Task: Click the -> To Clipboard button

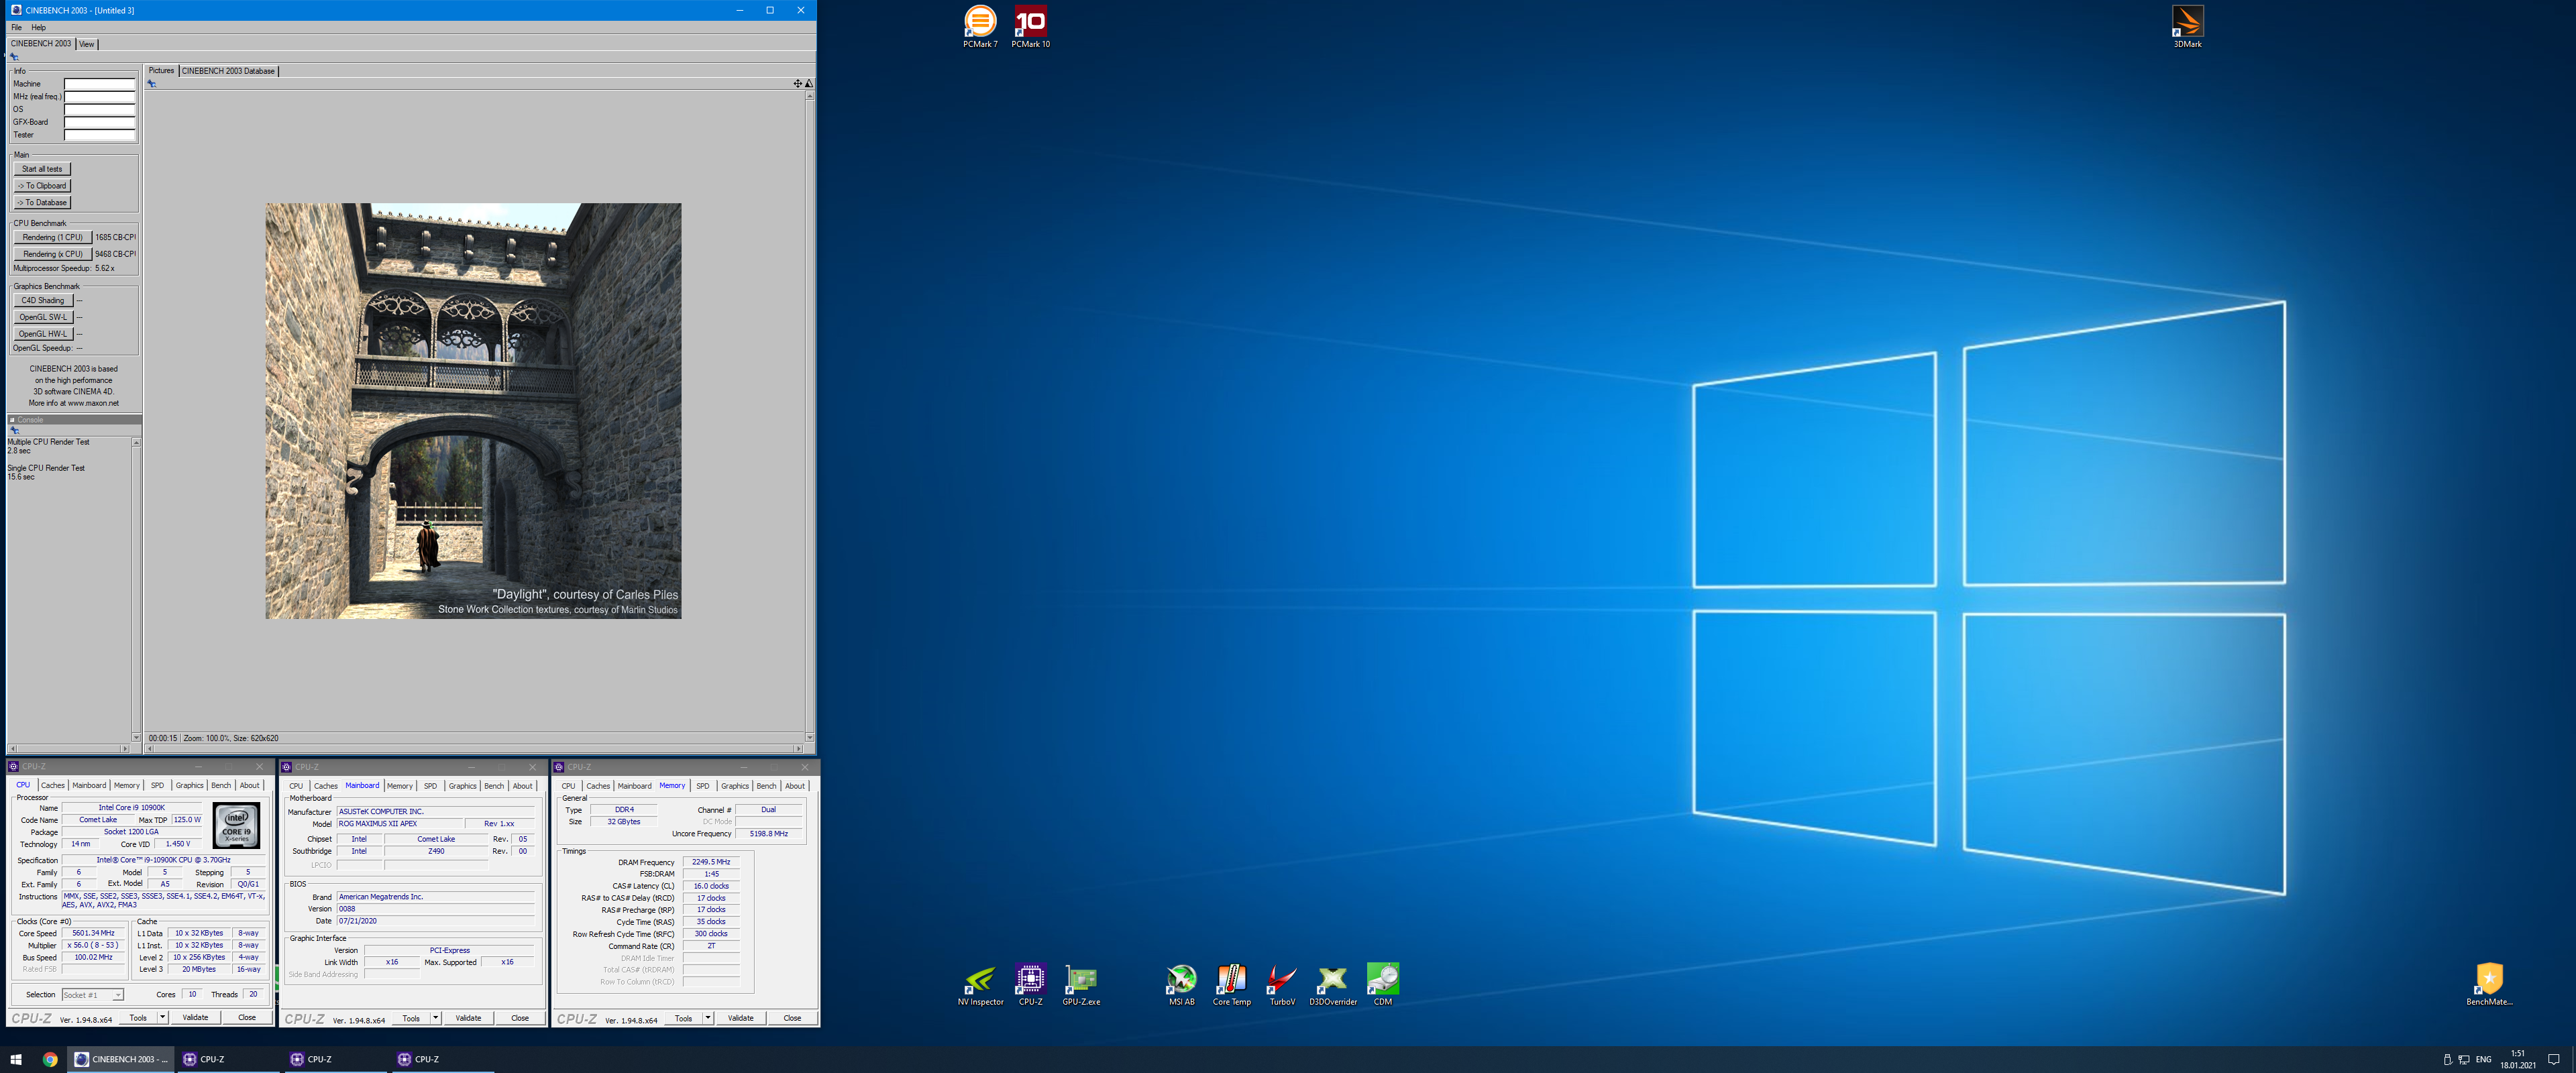Action: pos(42,186)
